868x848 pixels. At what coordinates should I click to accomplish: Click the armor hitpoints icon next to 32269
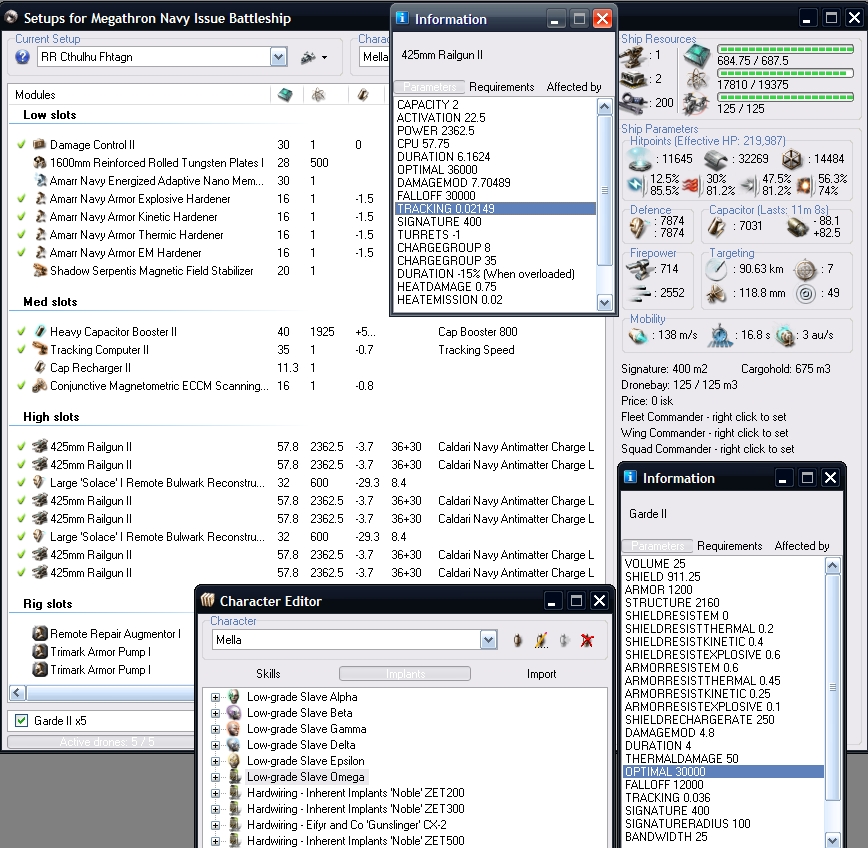(x=715, y=159)
